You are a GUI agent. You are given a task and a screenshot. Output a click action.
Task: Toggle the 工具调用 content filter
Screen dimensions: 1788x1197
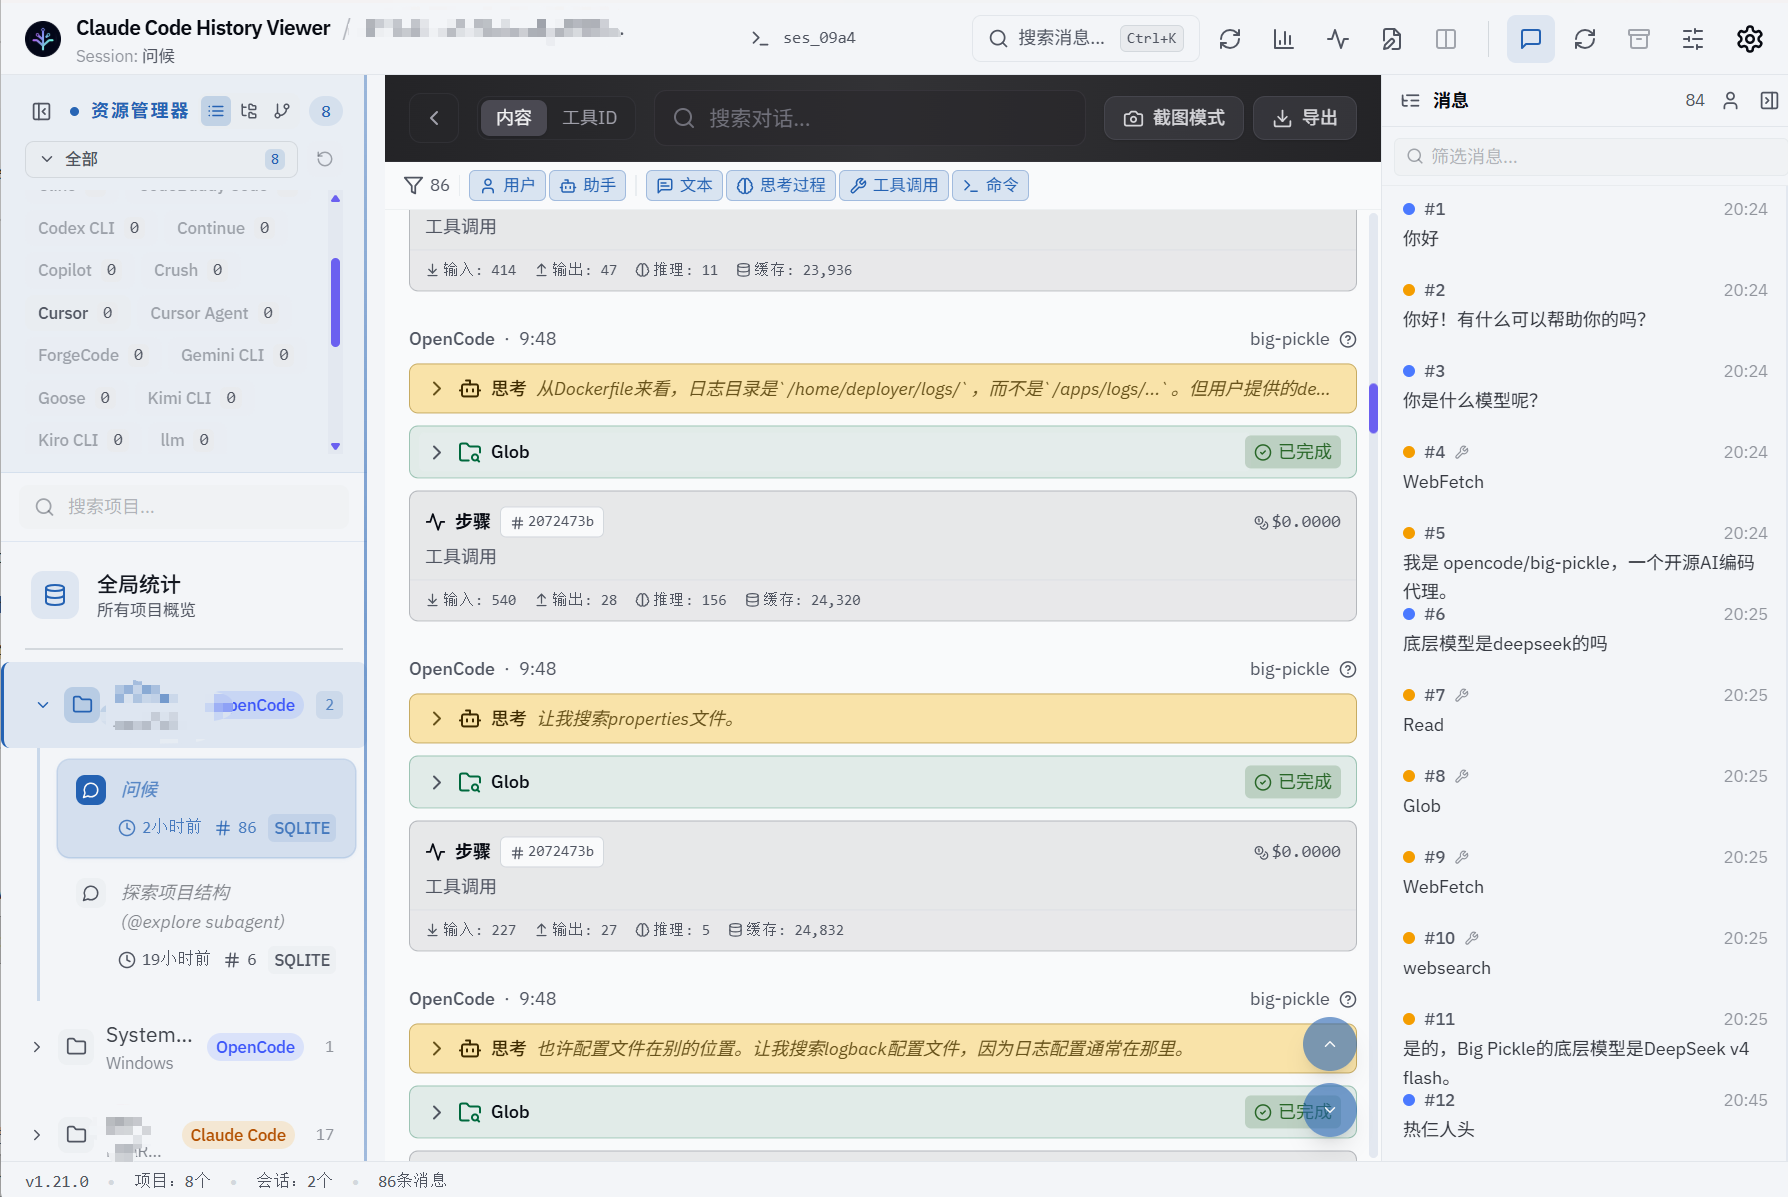click(x=895, y=185)
